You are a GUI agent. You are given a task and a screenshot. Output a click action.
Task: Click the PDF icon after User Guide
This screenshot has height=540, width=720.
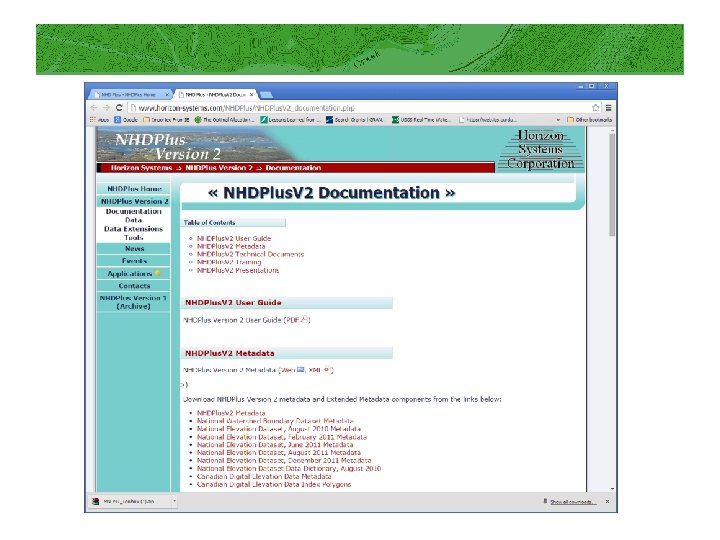coord(304,320)
